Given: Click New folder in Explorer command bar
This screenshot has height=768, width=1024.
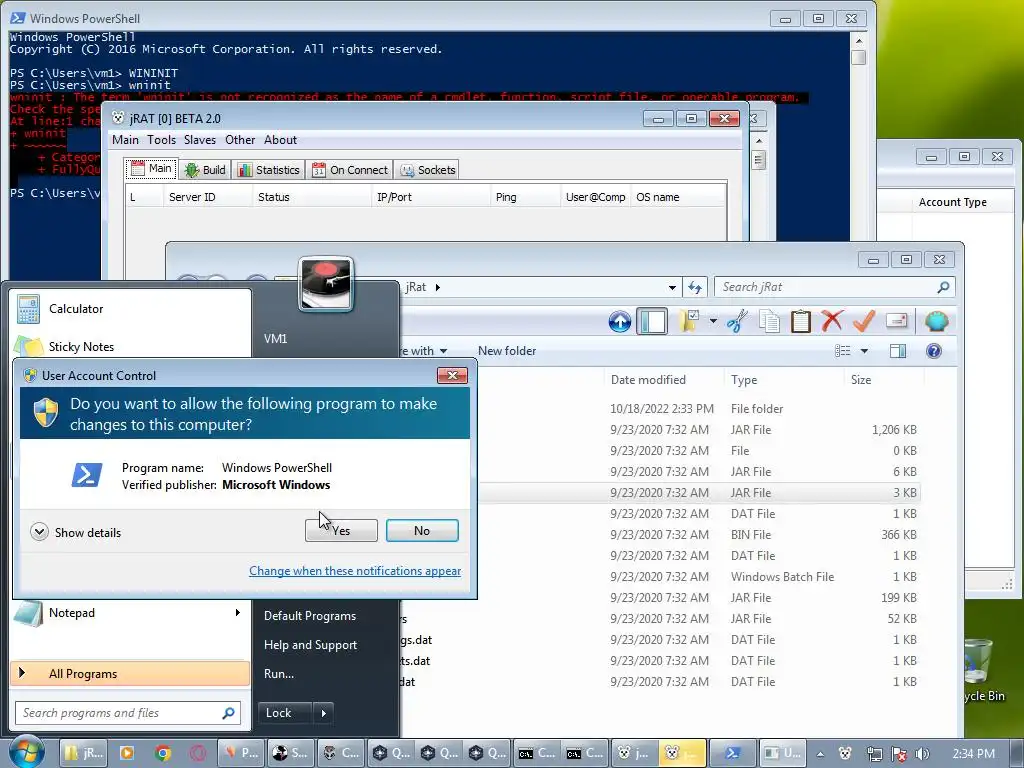Looking at the screenshot, I should pyautogui.click(x=507, y=351).
